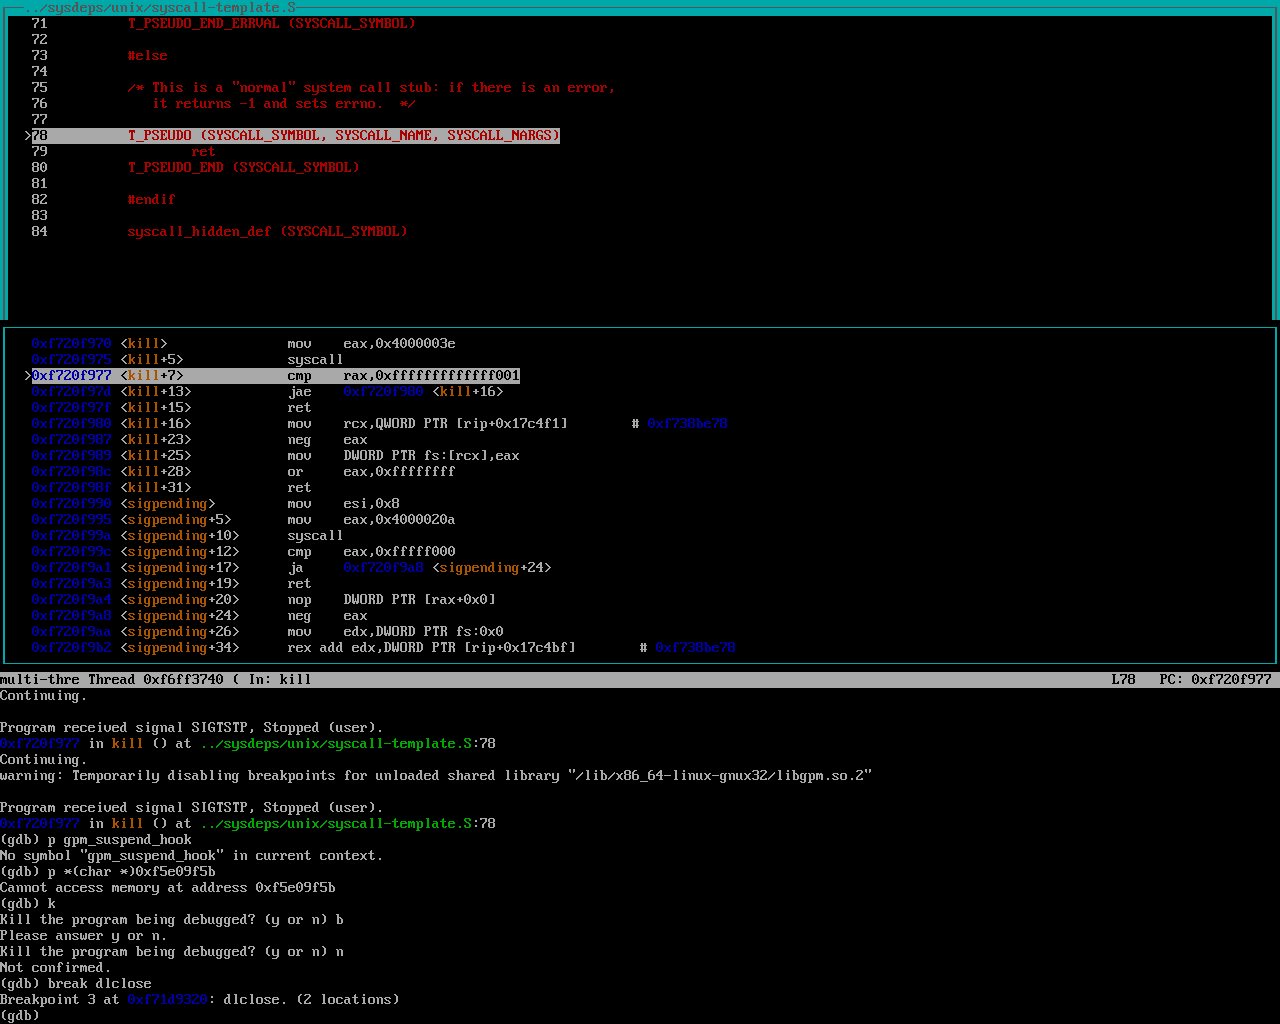Click syscall_hidden_def on source line 84
1280x1024 pixels.
coord(199,231)
